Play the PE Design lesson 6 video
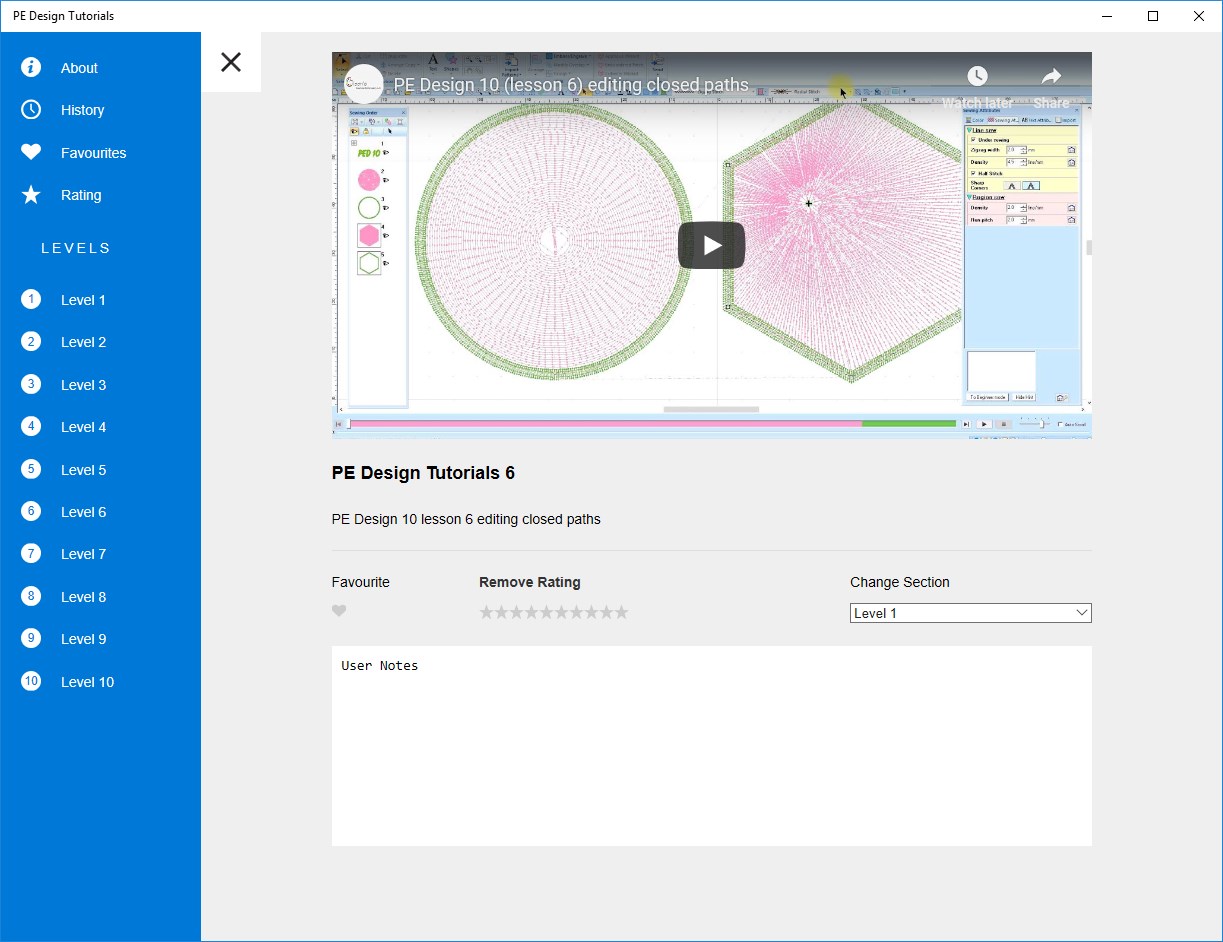The height and width of the screenshot is (942, 1223). point(711,245)
